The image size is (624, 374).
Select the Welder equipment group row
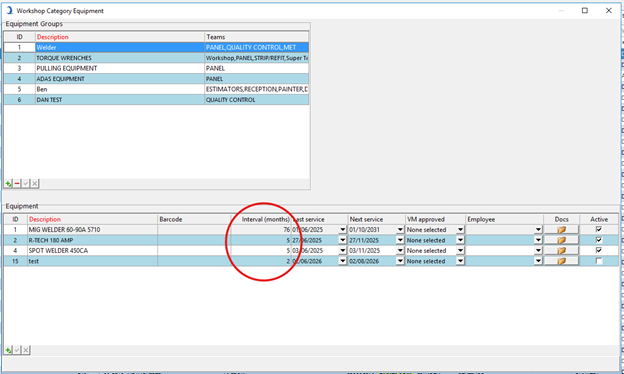point(156,47)
